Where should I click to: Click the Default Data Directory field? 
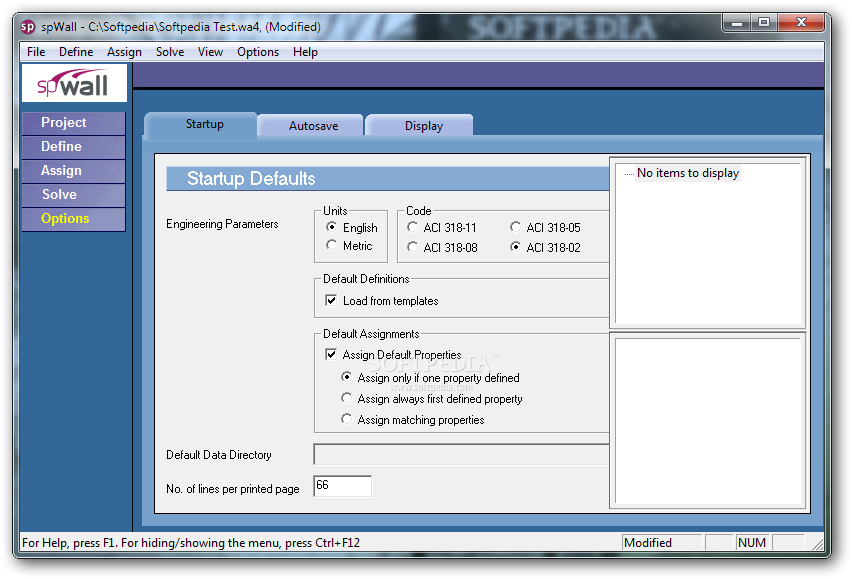point(461,455)
